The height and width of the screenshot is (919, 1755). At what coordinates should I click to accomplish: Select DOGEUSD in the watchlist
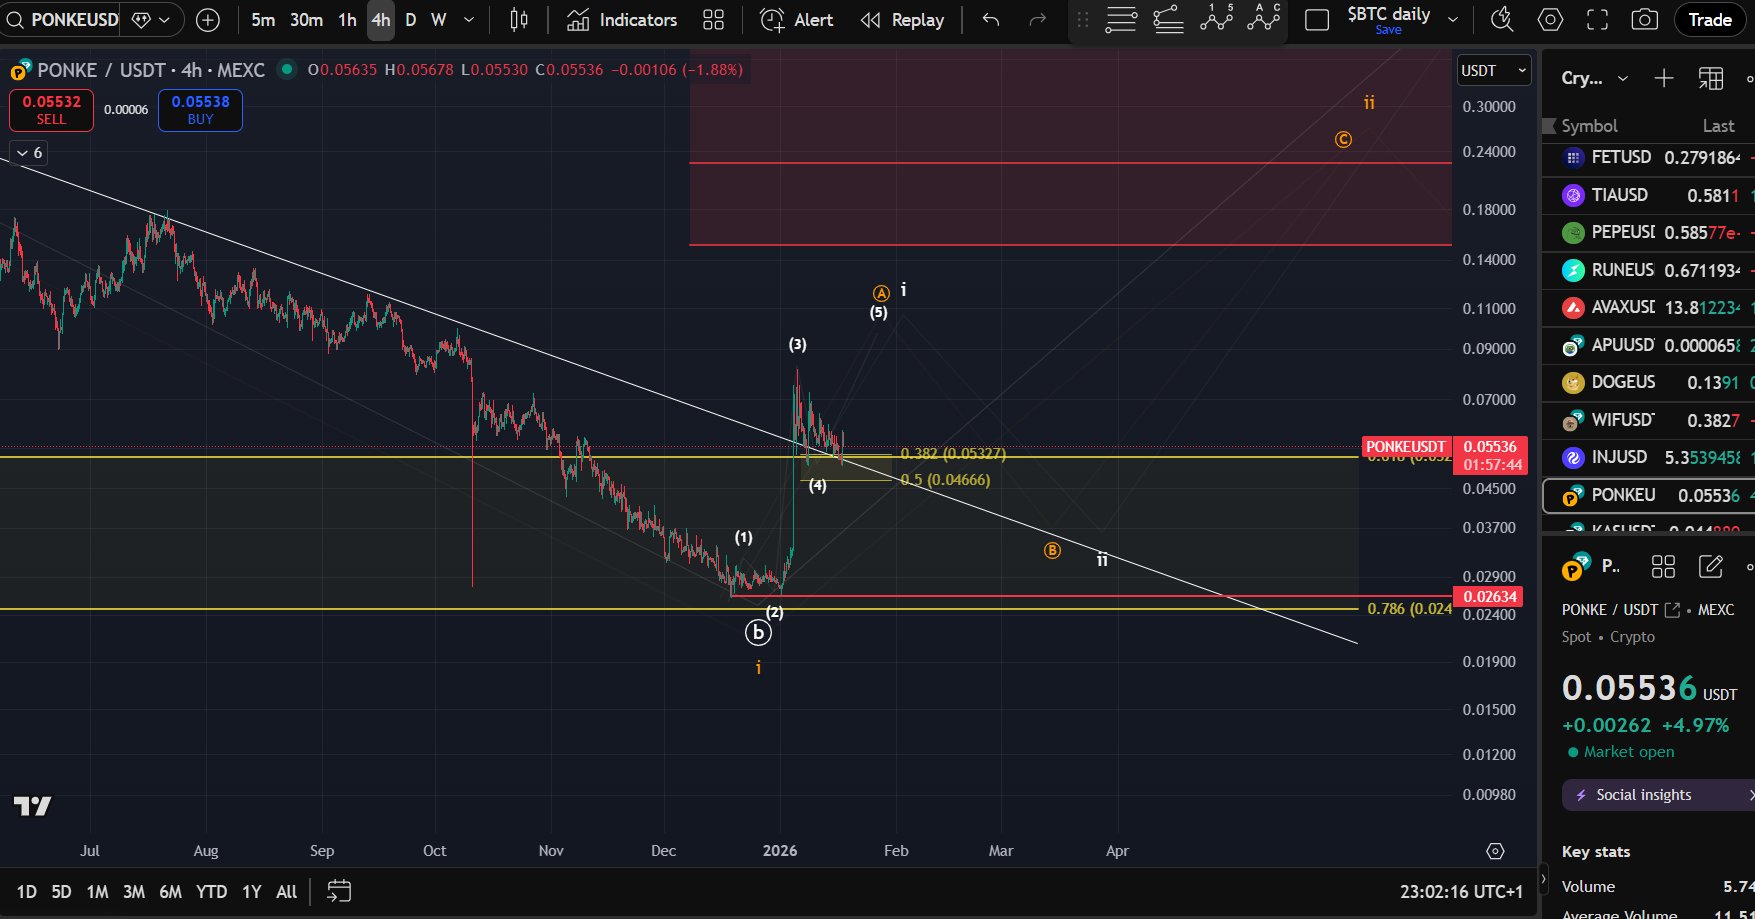coord(1648,382)
